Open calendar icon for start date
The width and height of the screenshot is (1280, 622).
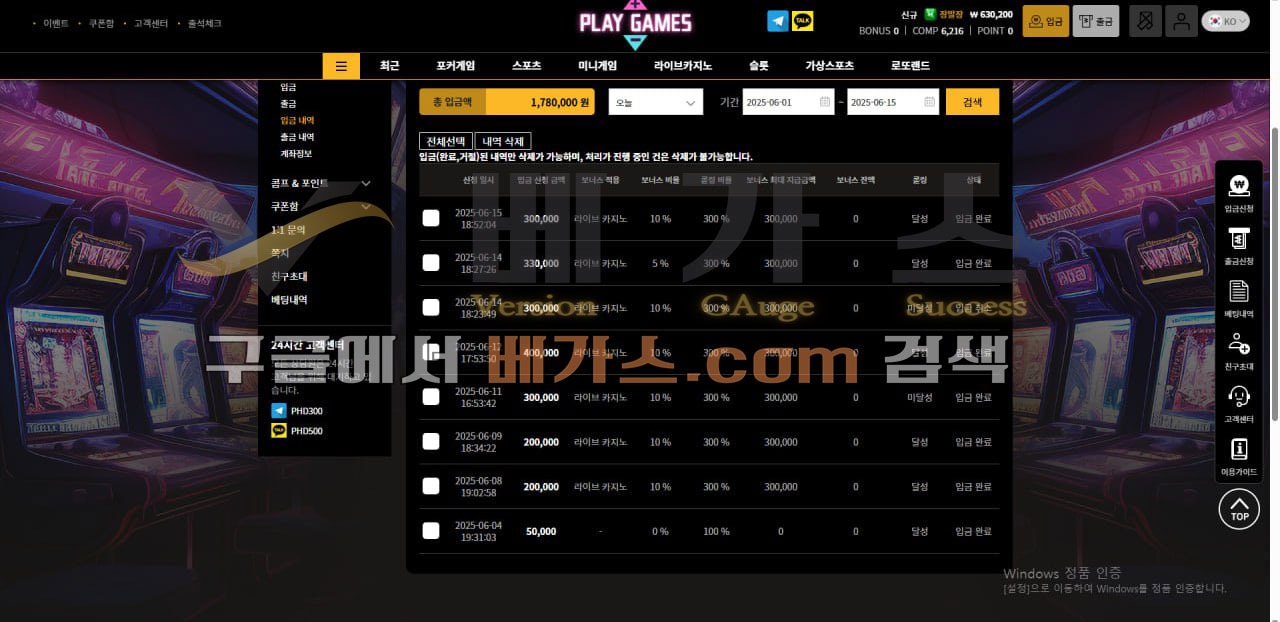tap(825, 102)
